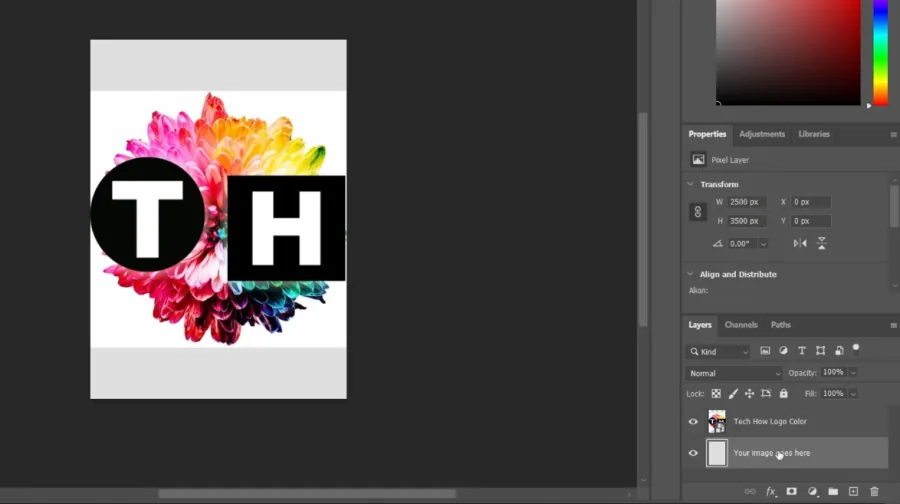Hide the Tech How Logo Color layer
The width and height of the screenshot is (900, 504).
[693, 421]
